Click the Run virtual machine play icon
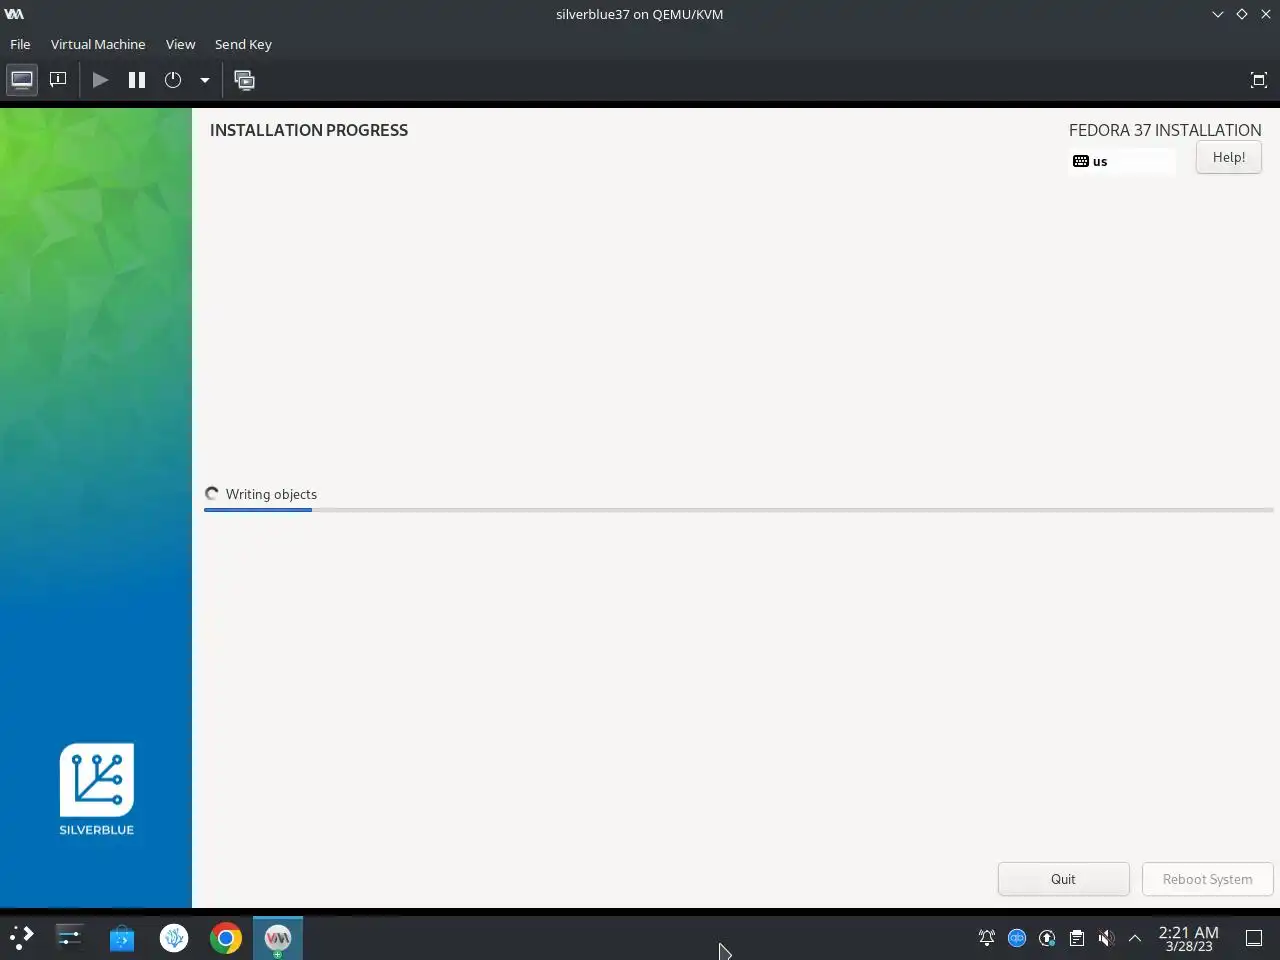This screenshot has height=960, width=1280. [x=100, y=80]
